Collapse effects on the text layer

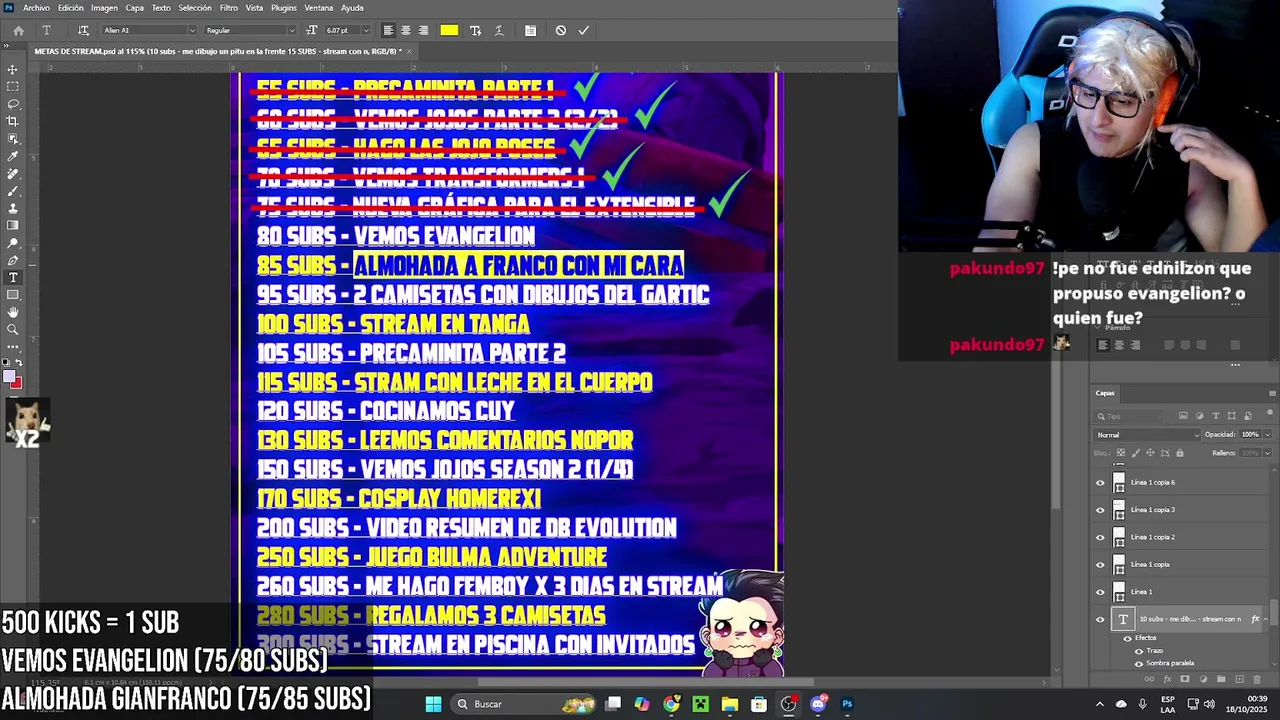pyautogui.click(x=1265, y=618)
